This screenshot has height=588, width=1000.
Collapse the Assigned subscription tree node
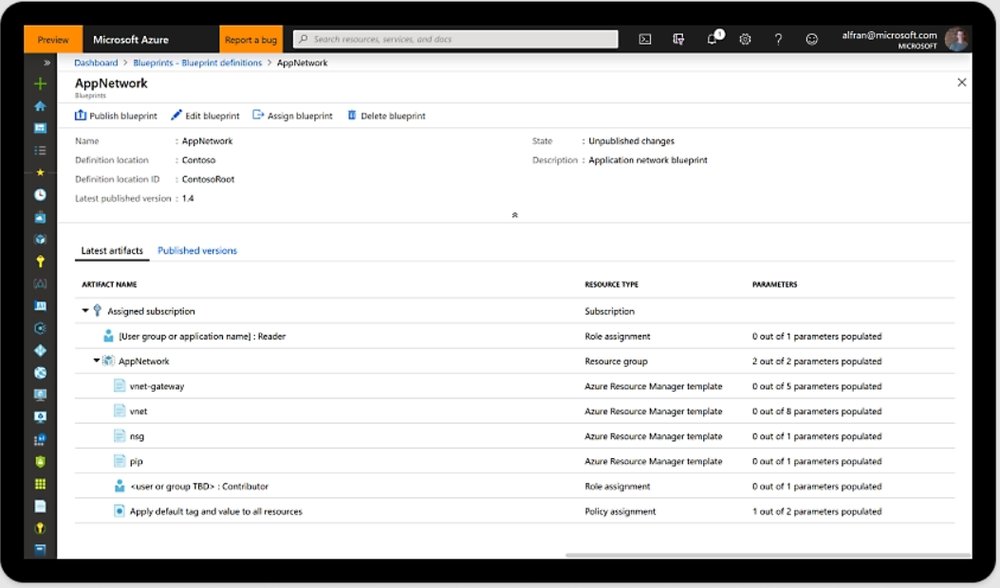(x=85, y=311)
